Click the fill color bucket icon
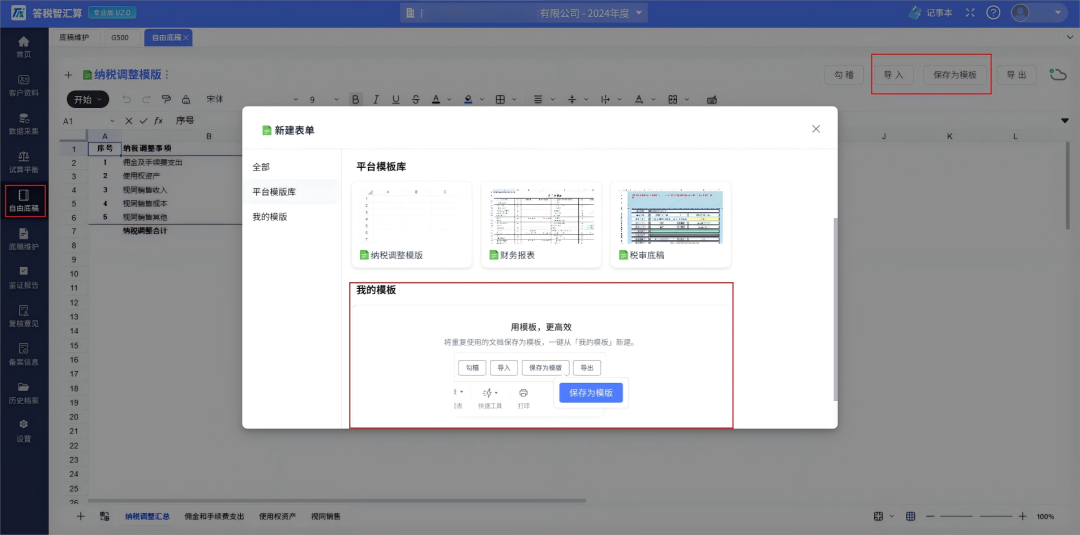 468,99
